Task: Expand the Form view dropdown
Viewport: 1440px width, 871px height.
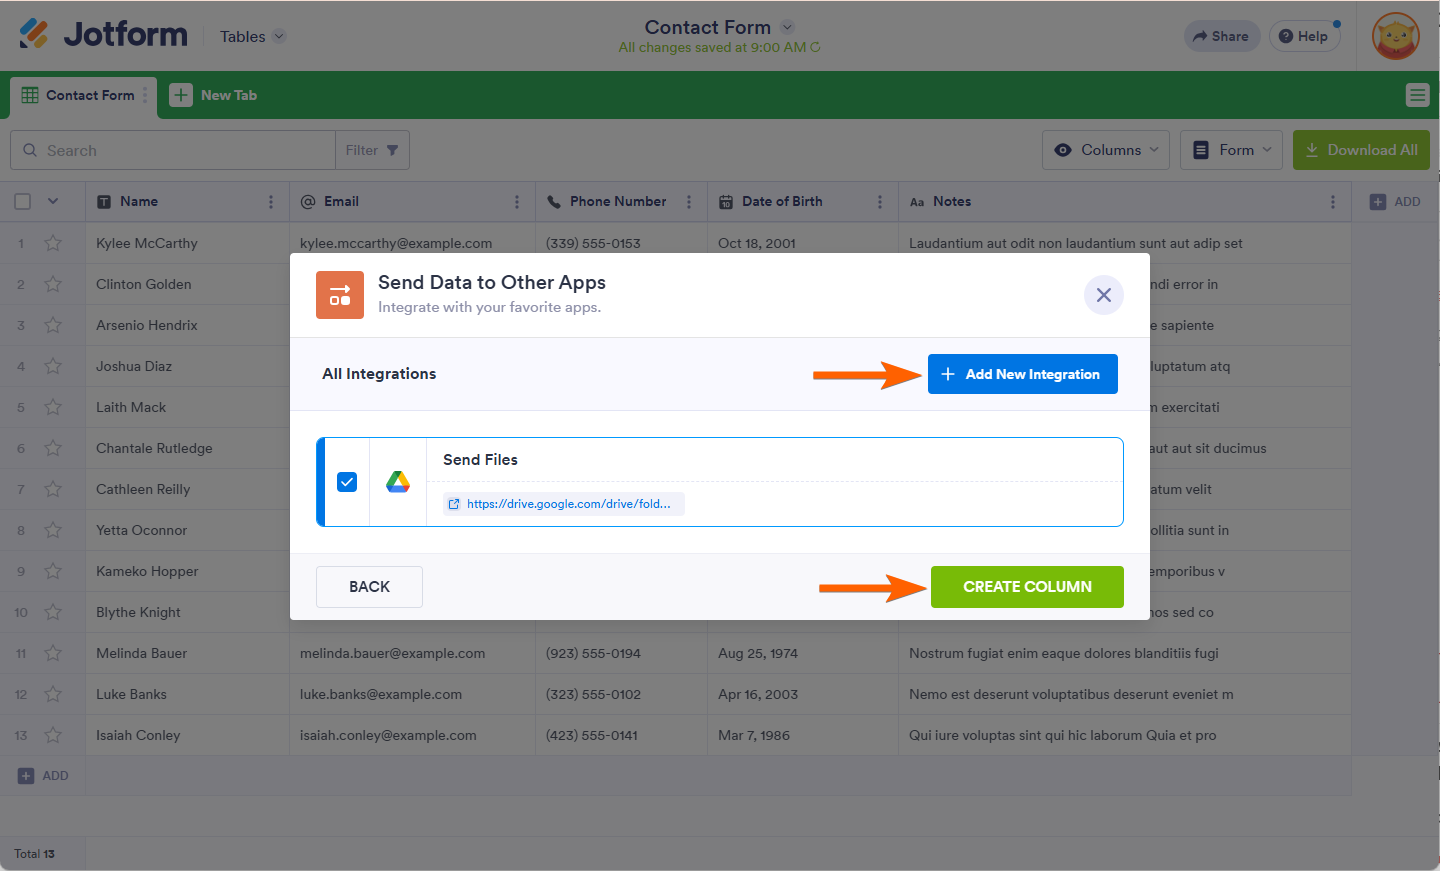Action: point(1232,150)
